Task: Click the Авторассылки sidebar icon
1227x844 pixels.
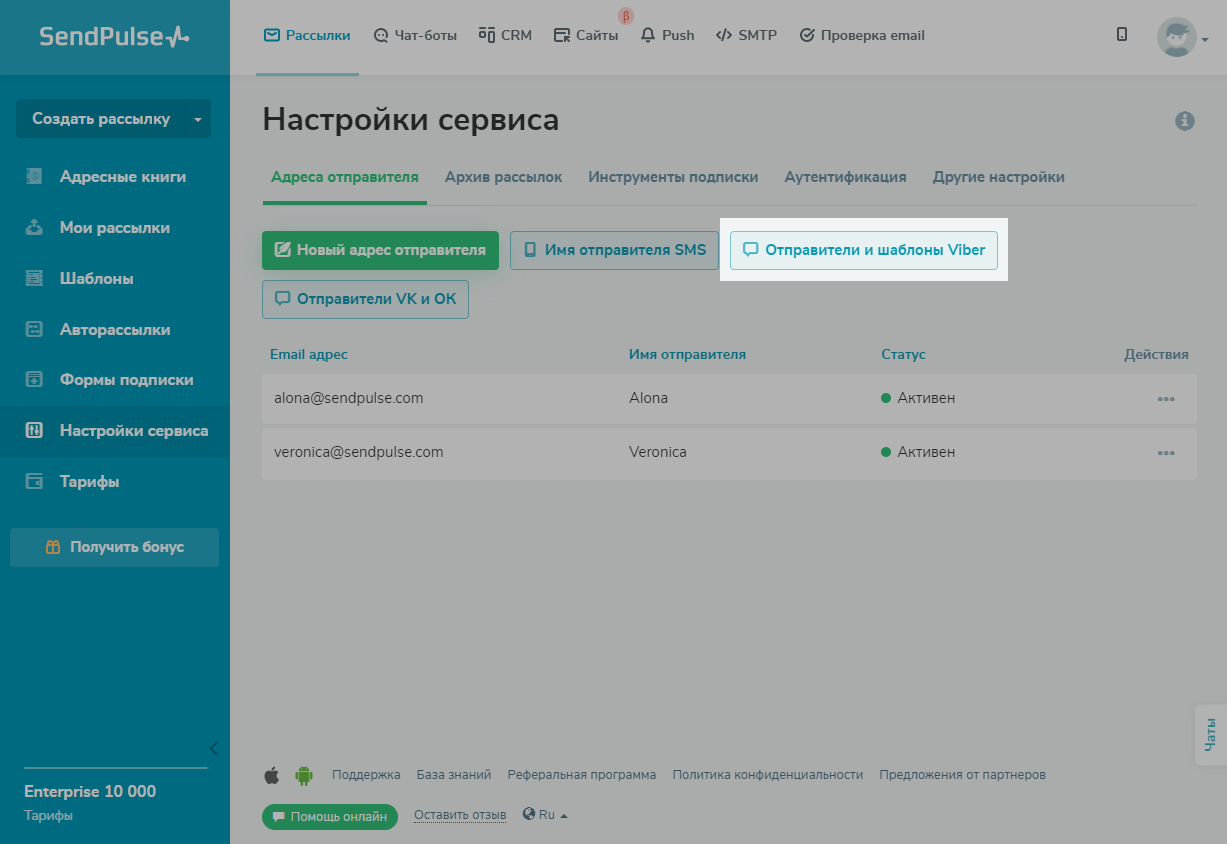Action: tap(34, 330)
